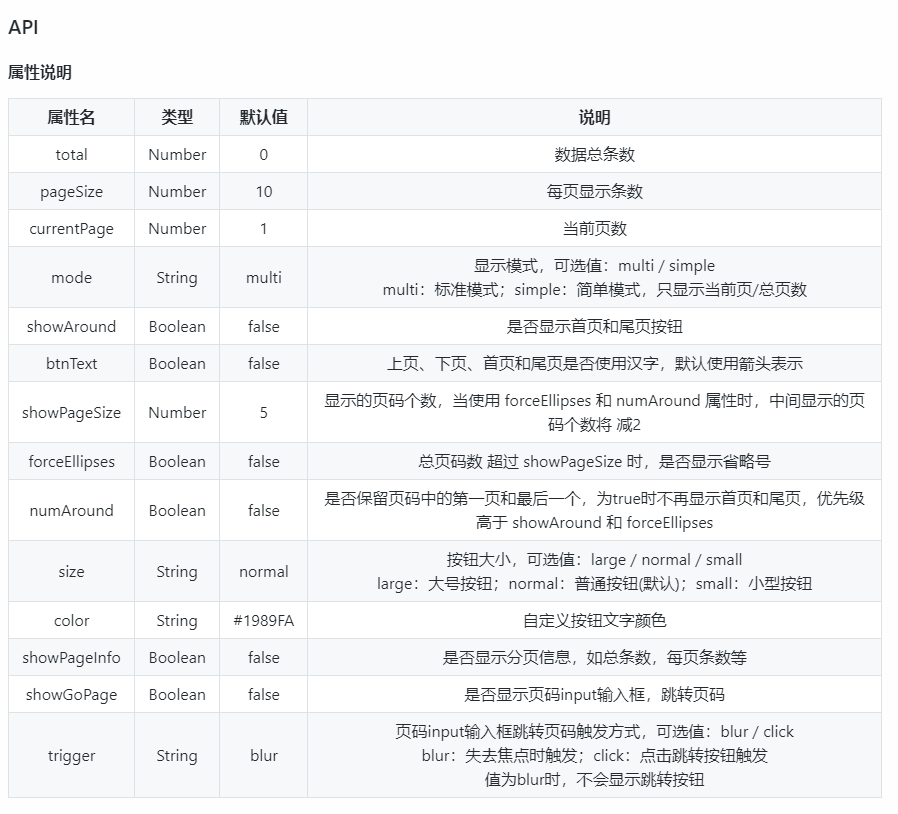Click the forceEllipses property cell
This screenshot has height=814, width=898.
pos(70,461)
